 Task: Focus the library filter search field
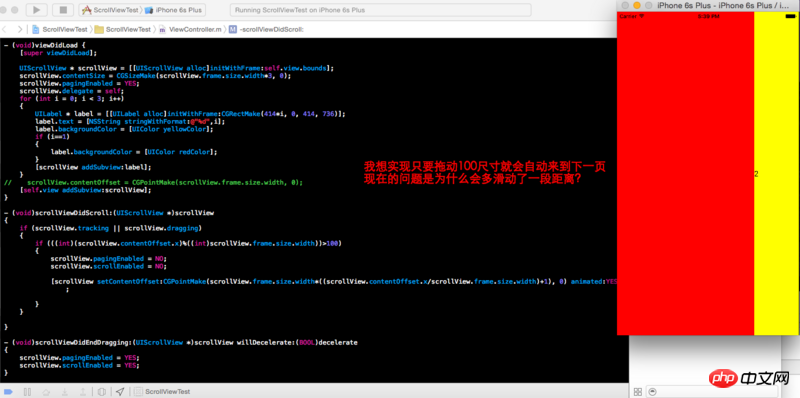coord(713,391)
